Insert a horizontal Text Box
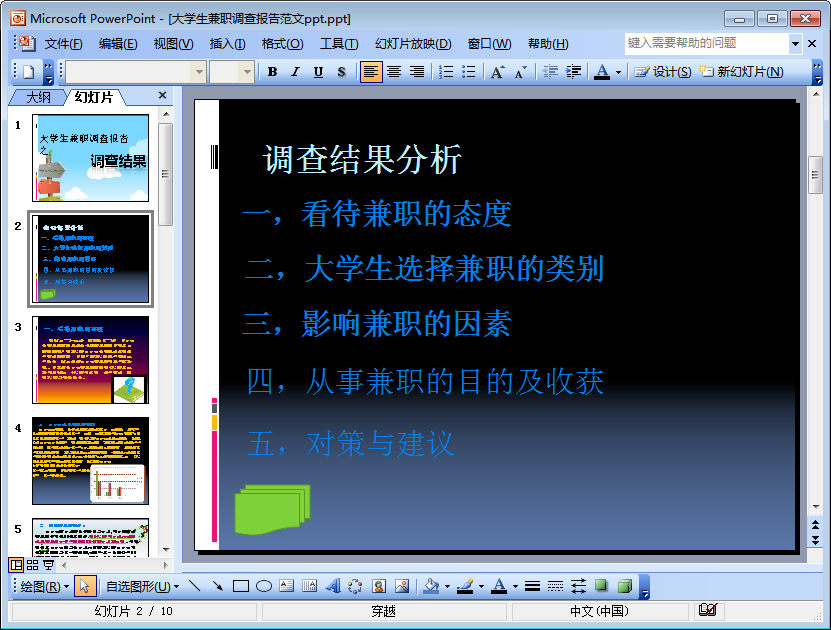This screenshot has width=831, height=630. pos(287,586)
